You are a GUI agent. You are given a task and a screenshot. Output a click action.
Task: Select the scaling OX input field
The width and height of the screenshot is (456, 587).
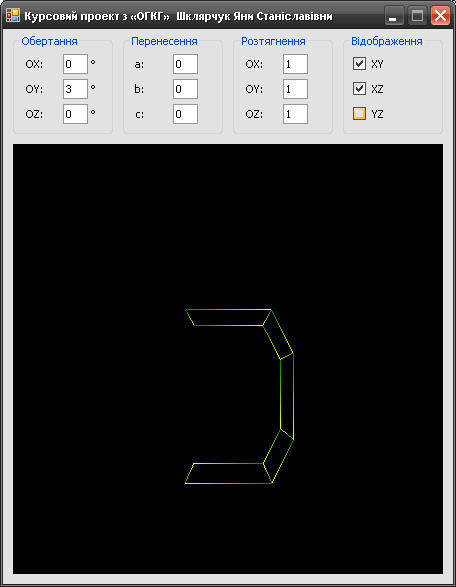click(295, 64)
